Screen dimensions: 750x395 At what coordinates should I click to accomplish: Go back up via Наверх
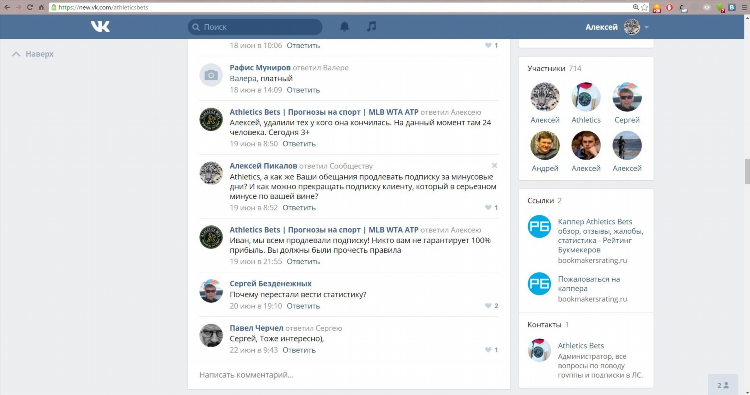click(33, 54)
